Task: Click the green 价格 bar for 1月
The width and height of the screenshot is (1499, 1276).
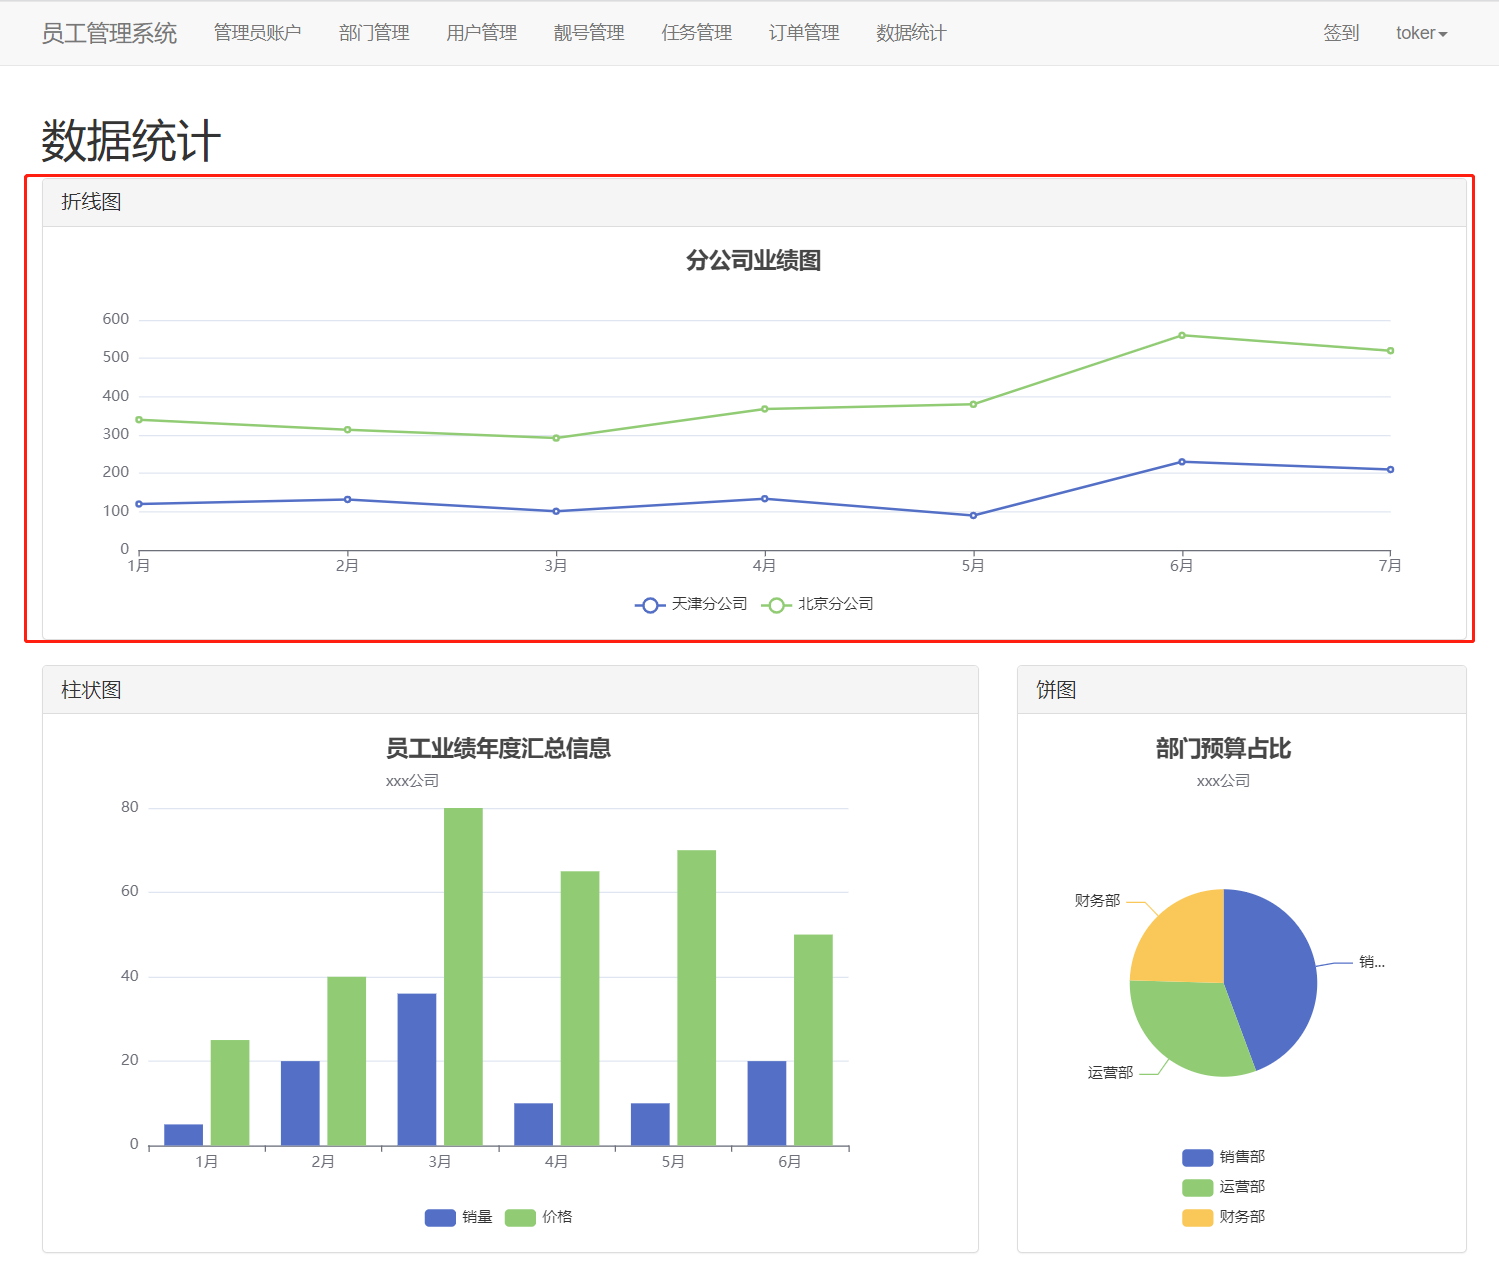Action: 230,1093
